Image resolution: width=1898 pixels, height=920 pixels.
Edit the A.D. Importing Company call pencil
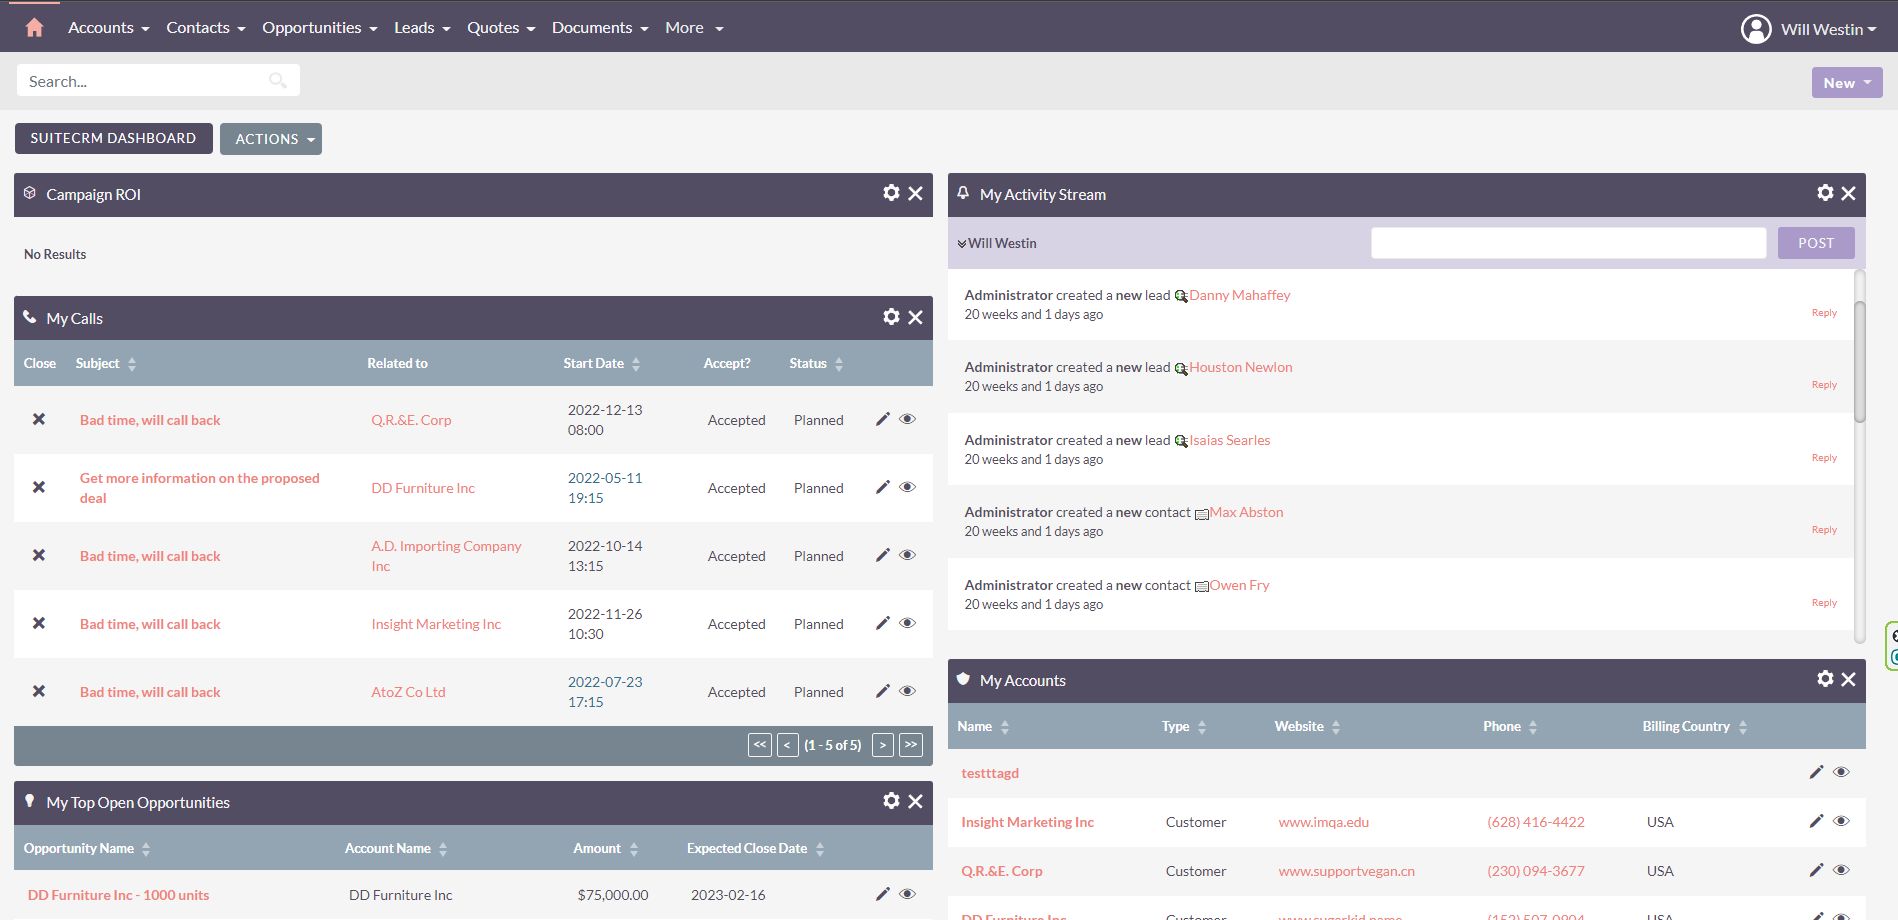(882, 555)
